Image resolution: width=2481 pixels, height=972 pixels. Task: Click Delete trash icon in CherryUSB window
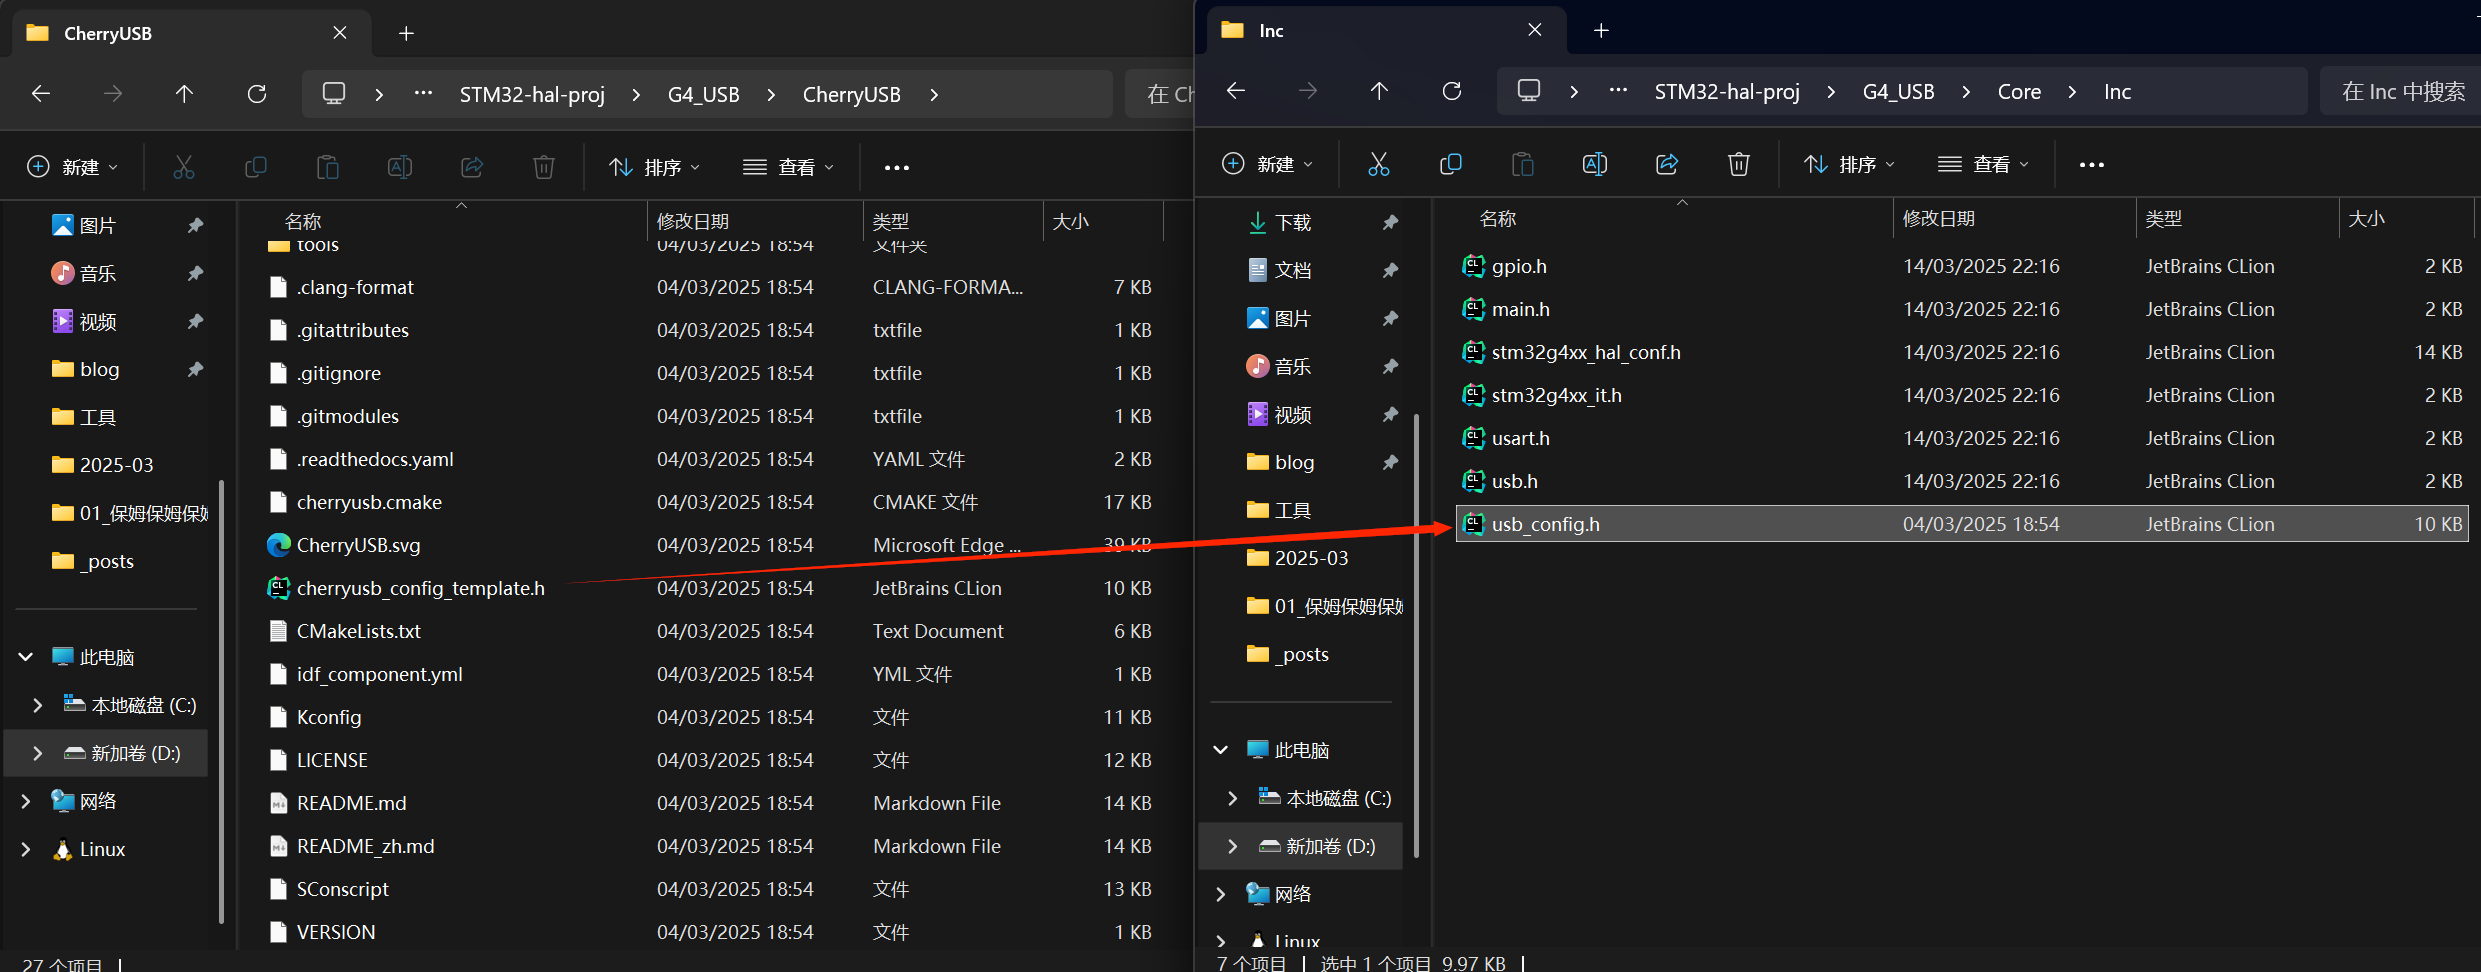(544, 167)
